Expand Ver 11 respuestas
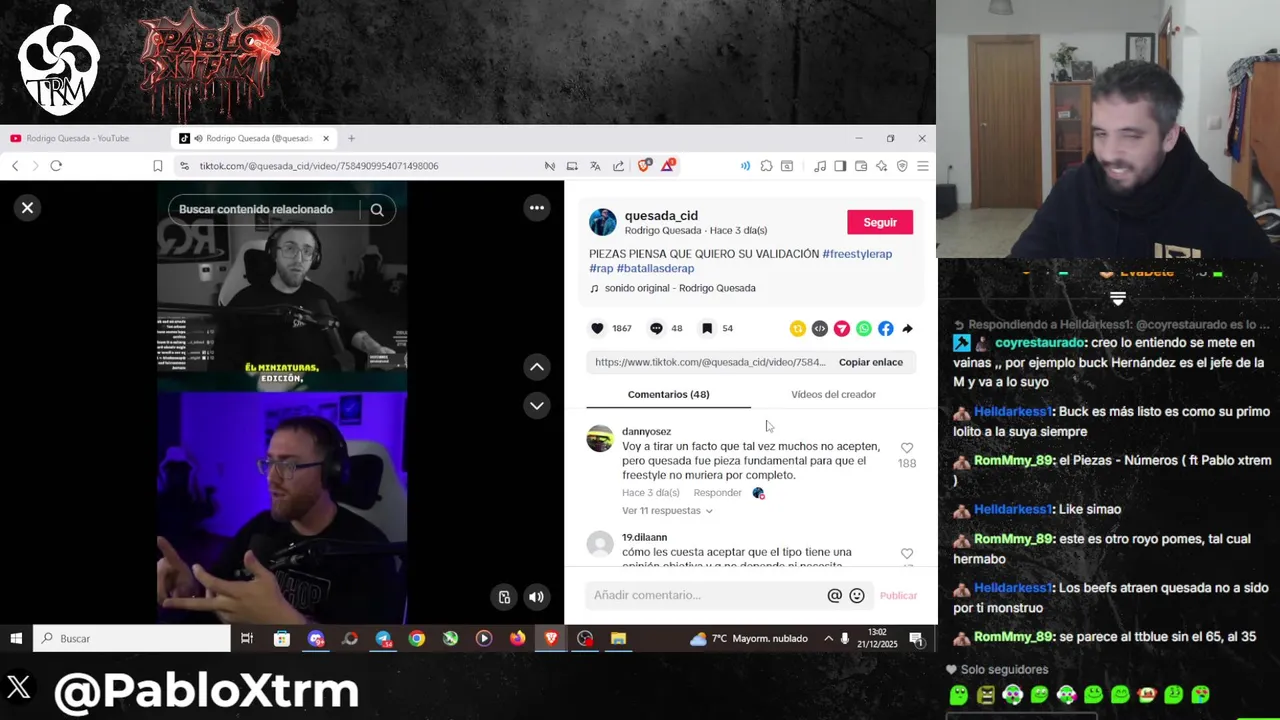 pyautogui.click(x=667, y=511)
